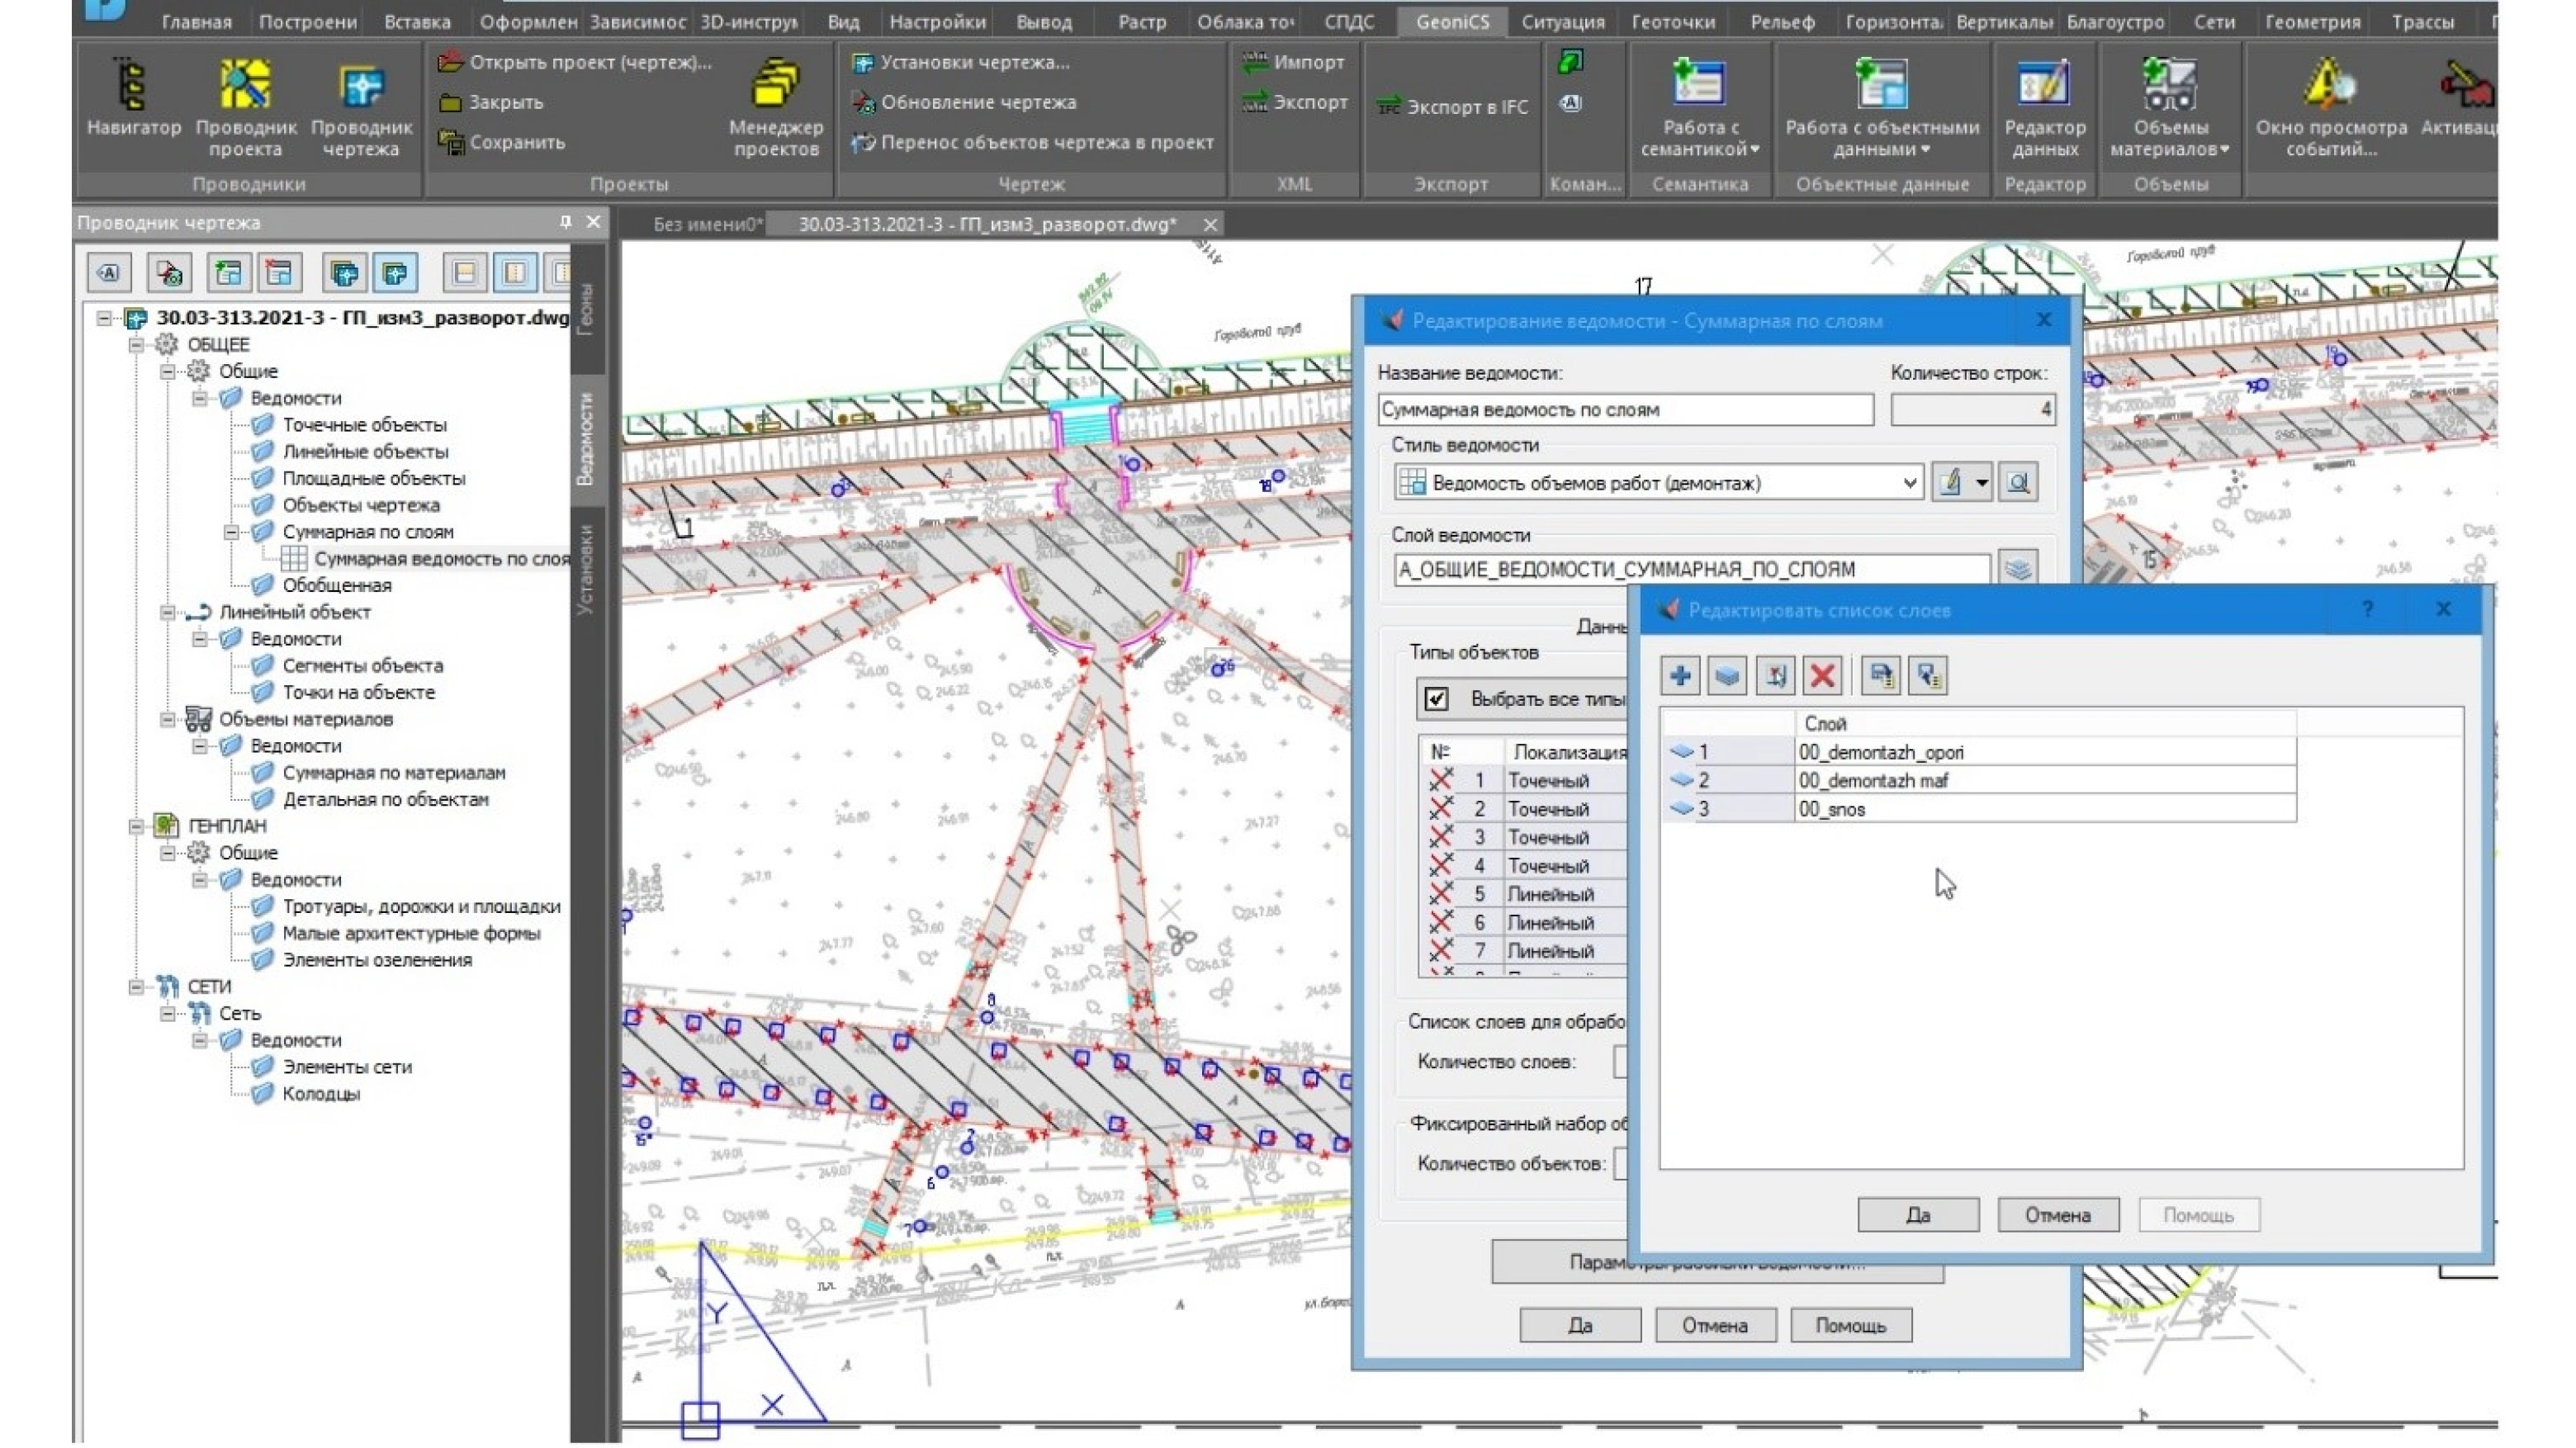Collapse the Суммарная по слоям tree node

pyautogui.click(x=231, y=532)
